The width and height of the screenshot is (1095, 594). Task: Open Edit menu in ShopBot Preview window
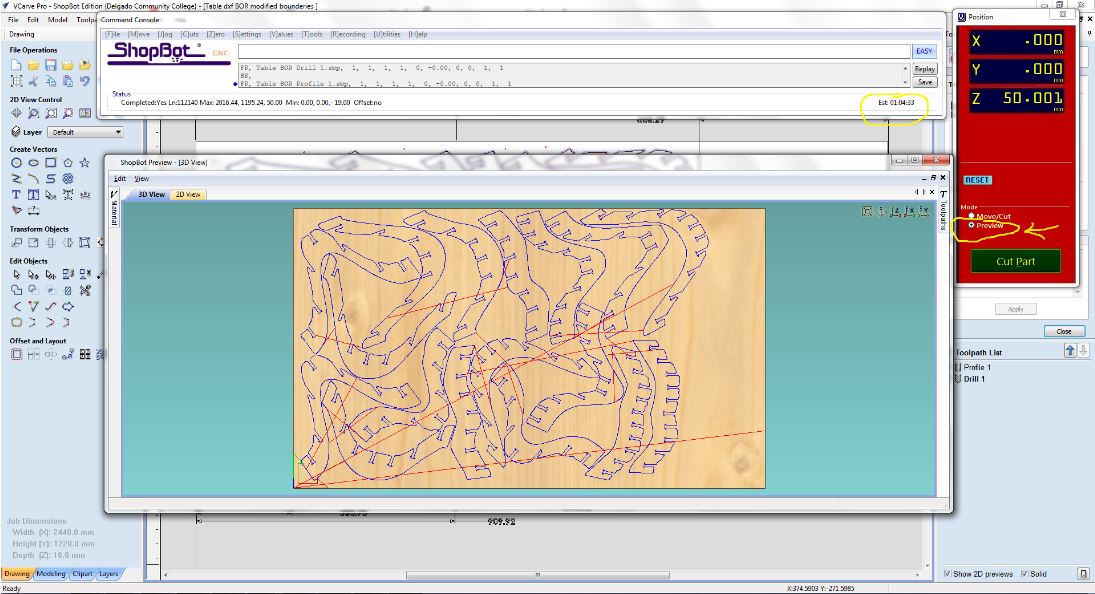tap(120, 179)
